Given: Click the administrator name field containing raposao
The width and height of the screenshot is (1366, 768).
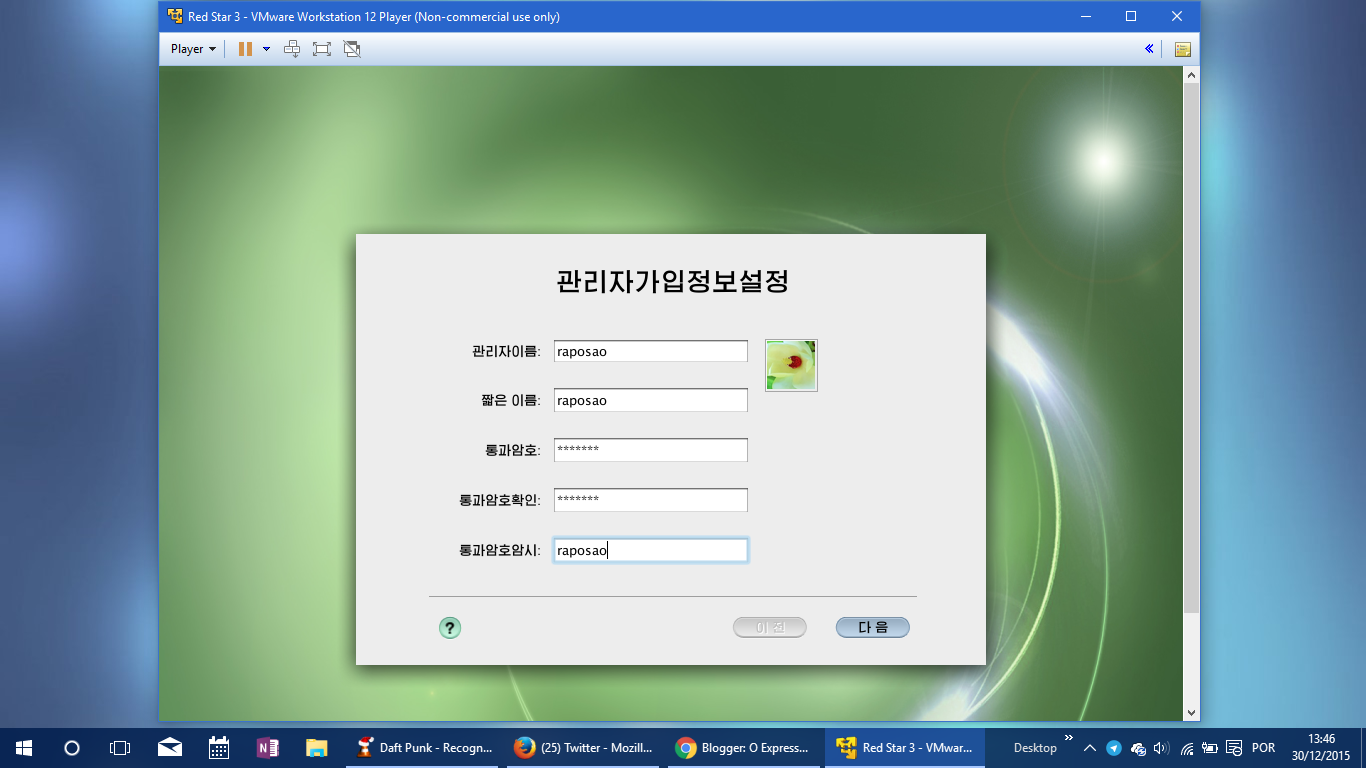Looking at the screenshot, I should [x=650, y=351].
